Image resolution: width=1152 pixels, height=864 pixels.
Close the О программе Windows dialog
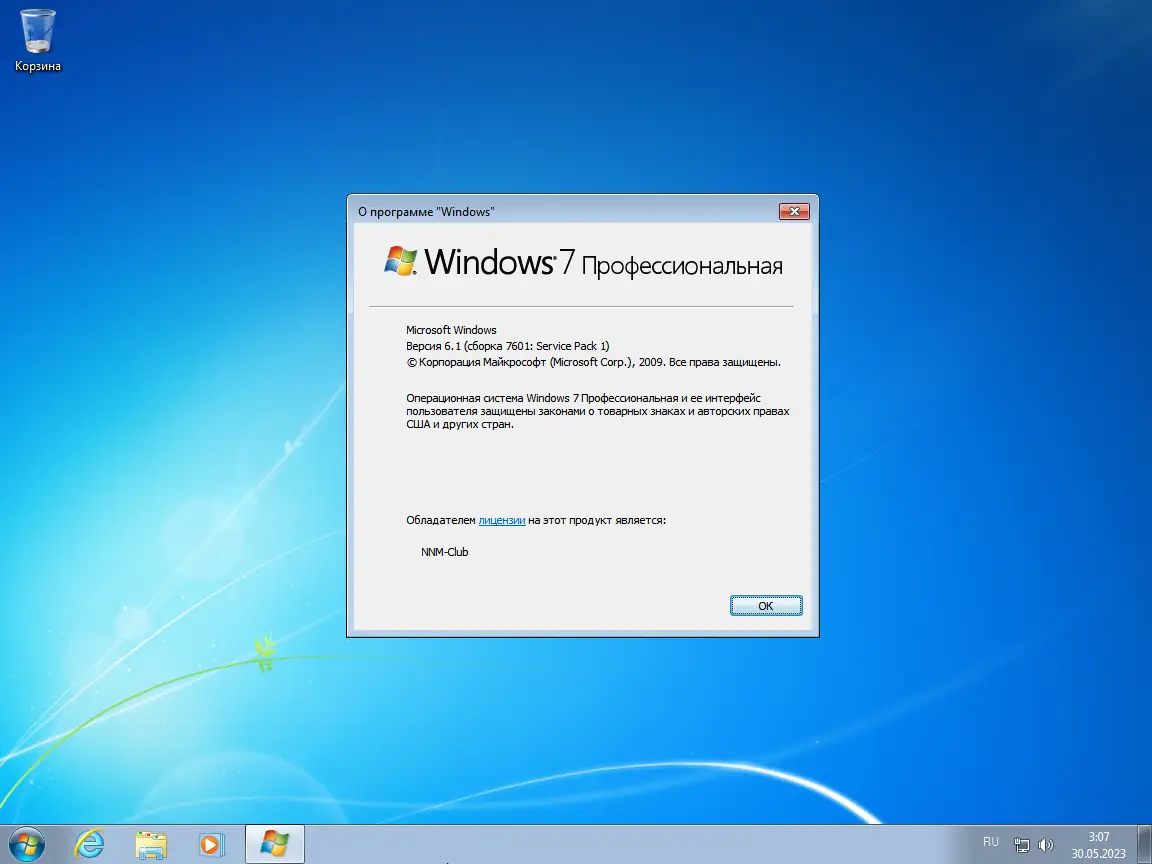(x=795, y=211)
